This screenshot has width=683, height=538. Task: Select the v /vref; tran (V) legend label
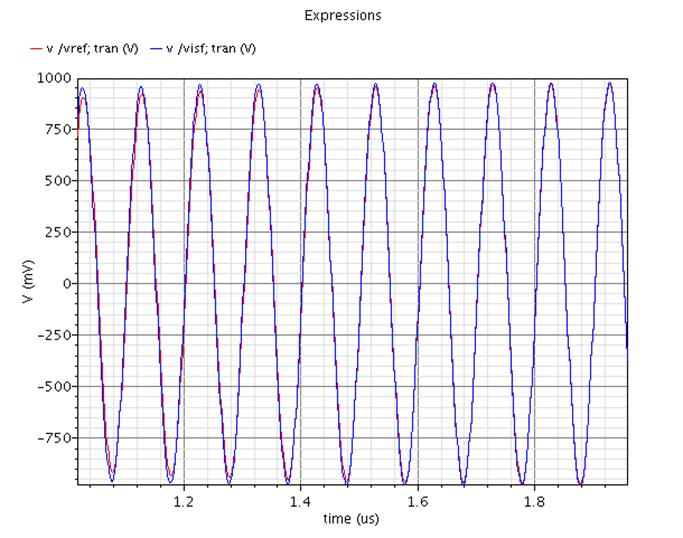pos(92,48)
